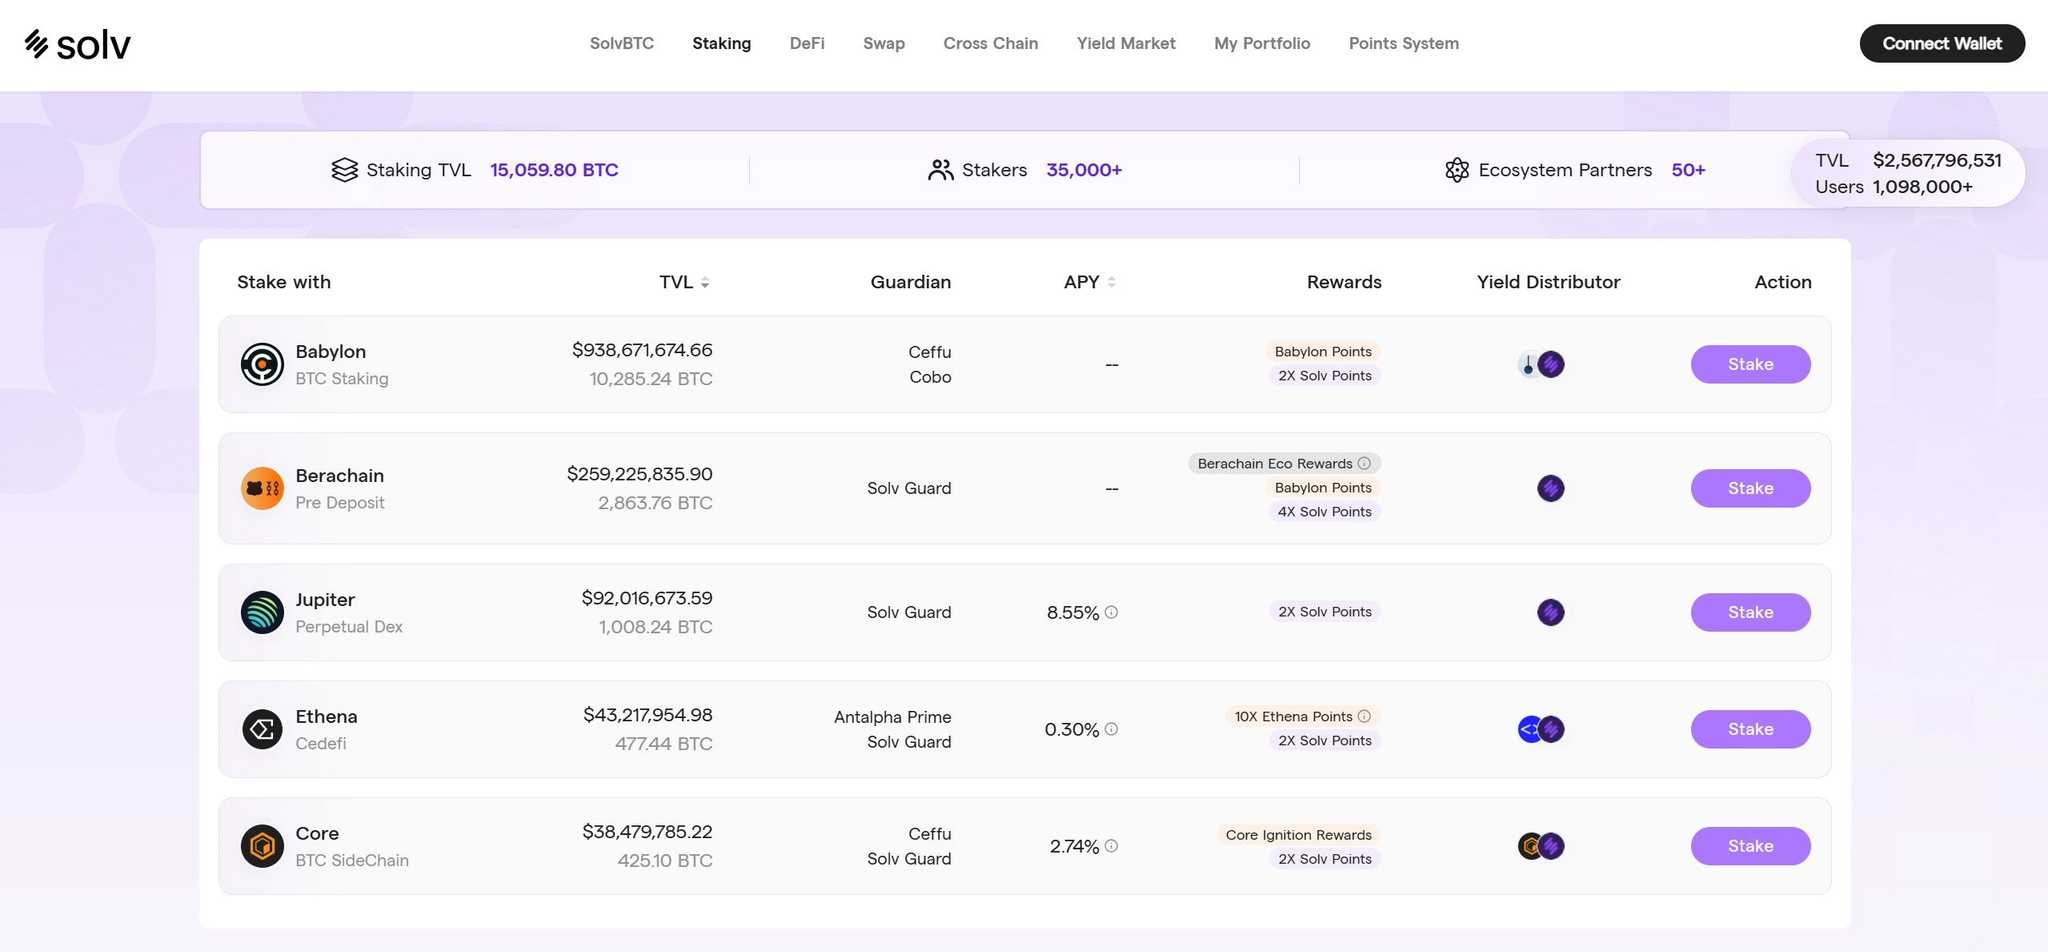Click Jupiter TVL value $92,016,673.59
2048x952 pixels.
click(x=647, y=598)
